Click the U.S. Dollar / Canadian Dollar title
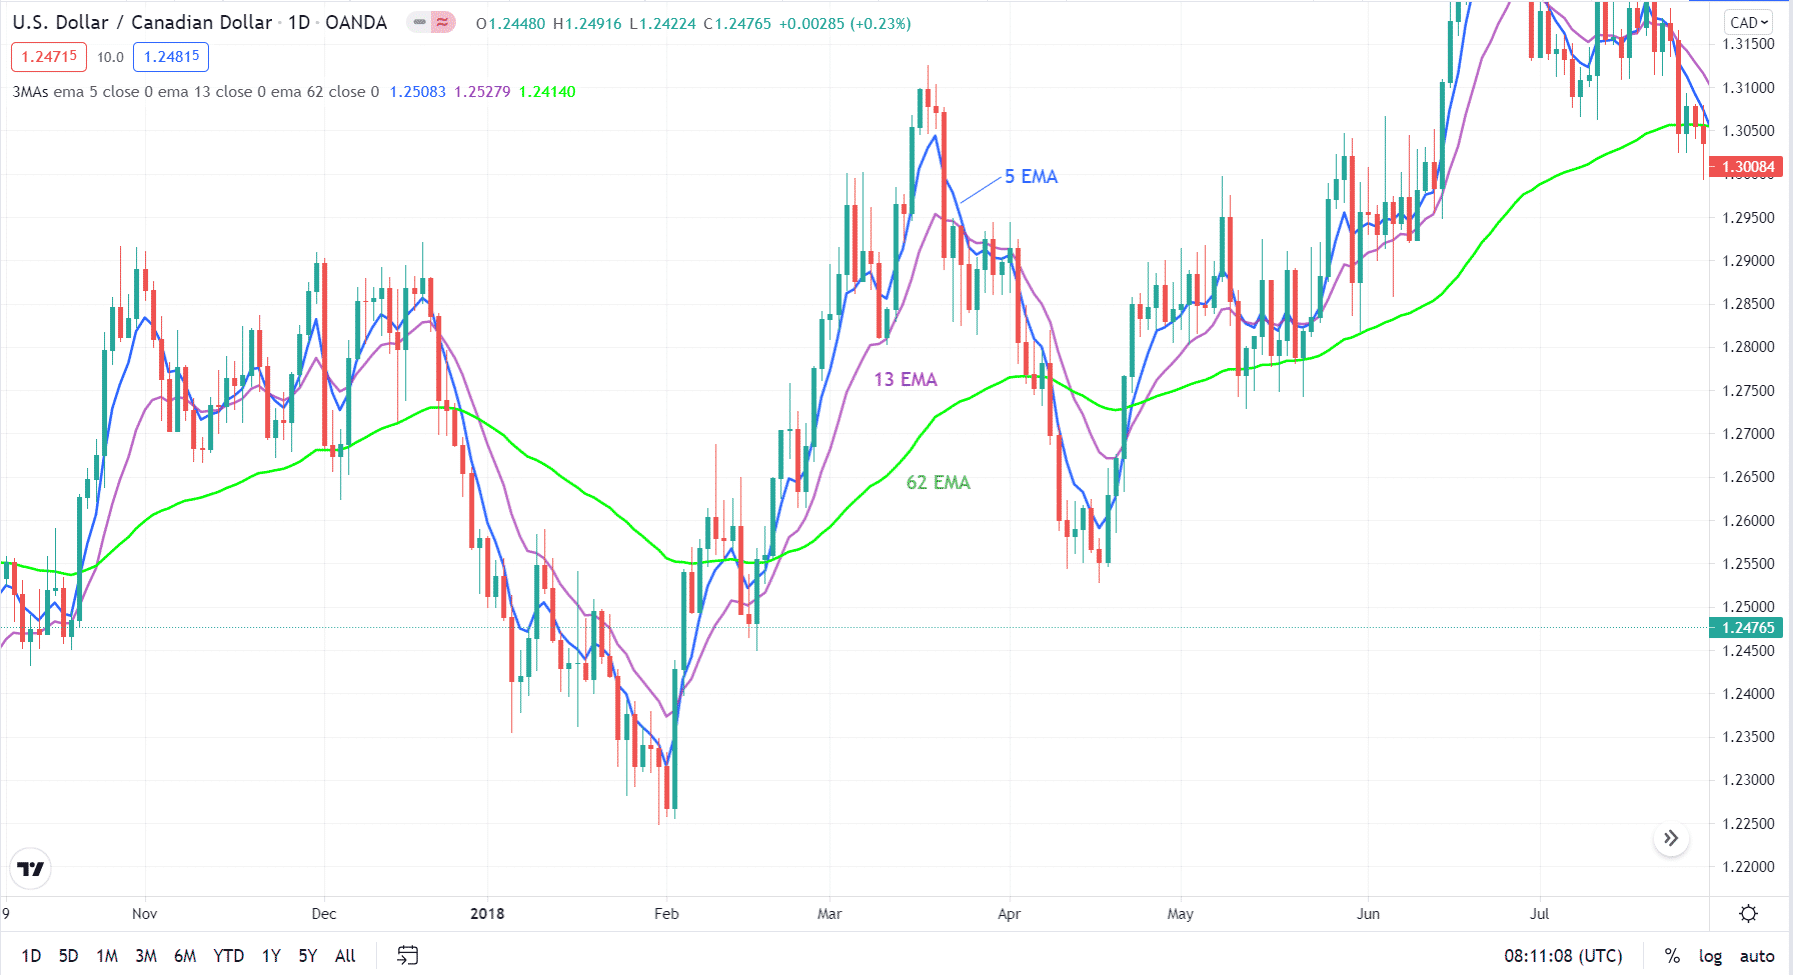 coord(142,22)
